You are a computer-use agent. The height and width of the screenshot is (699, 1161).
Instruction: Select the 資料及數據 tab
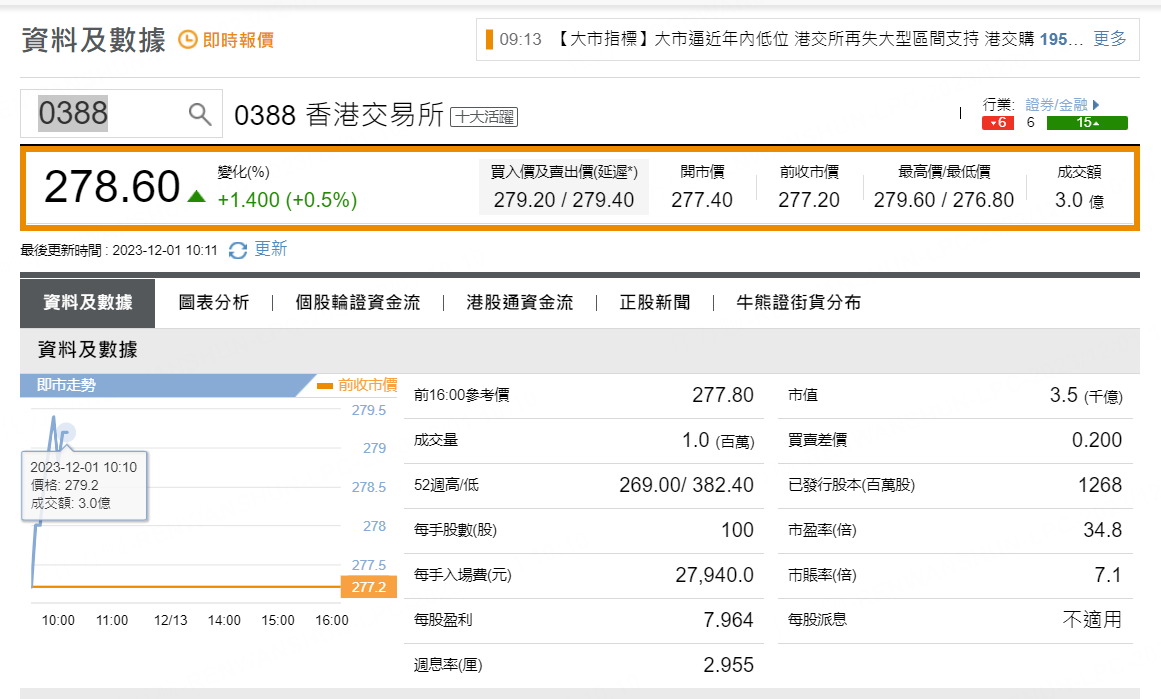pos(87,303)
